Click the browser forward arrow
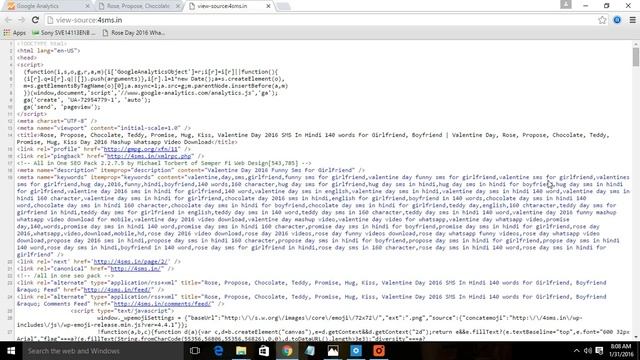 point(22,20)
